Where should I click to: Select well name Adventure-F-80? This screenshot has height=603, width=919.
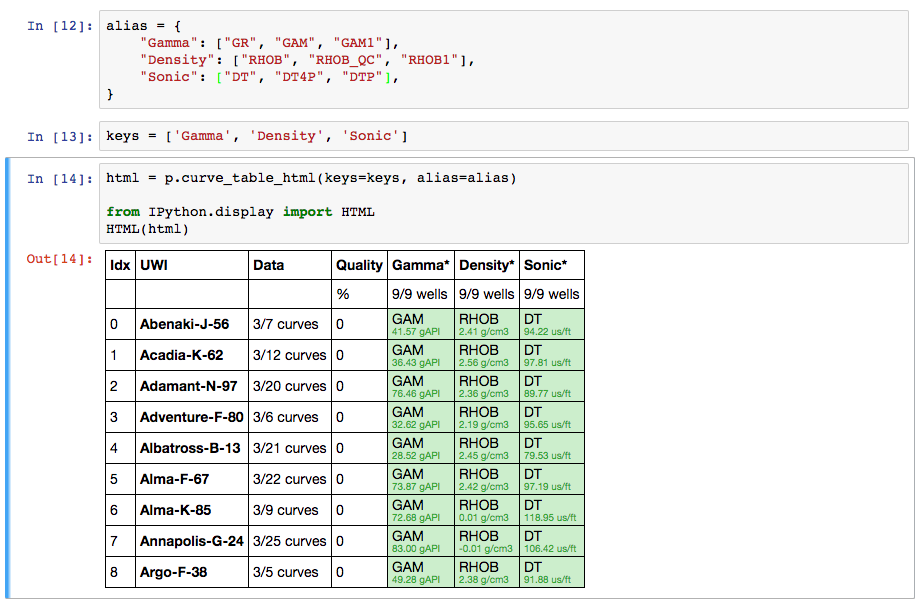[x=192, y=417]
